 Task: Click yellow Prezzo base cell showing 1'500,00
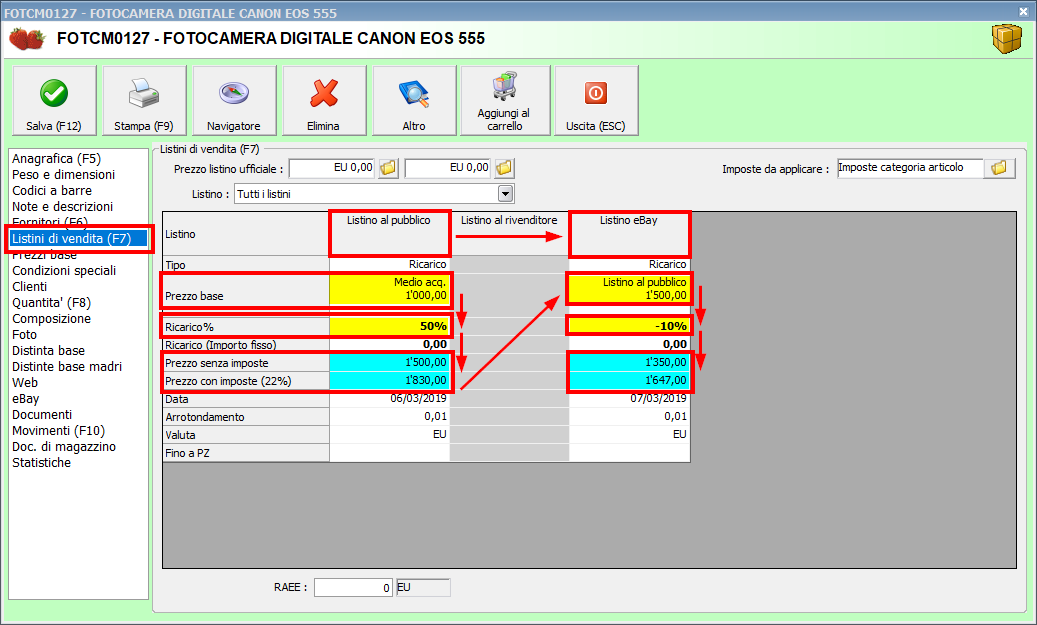(630, 289)
